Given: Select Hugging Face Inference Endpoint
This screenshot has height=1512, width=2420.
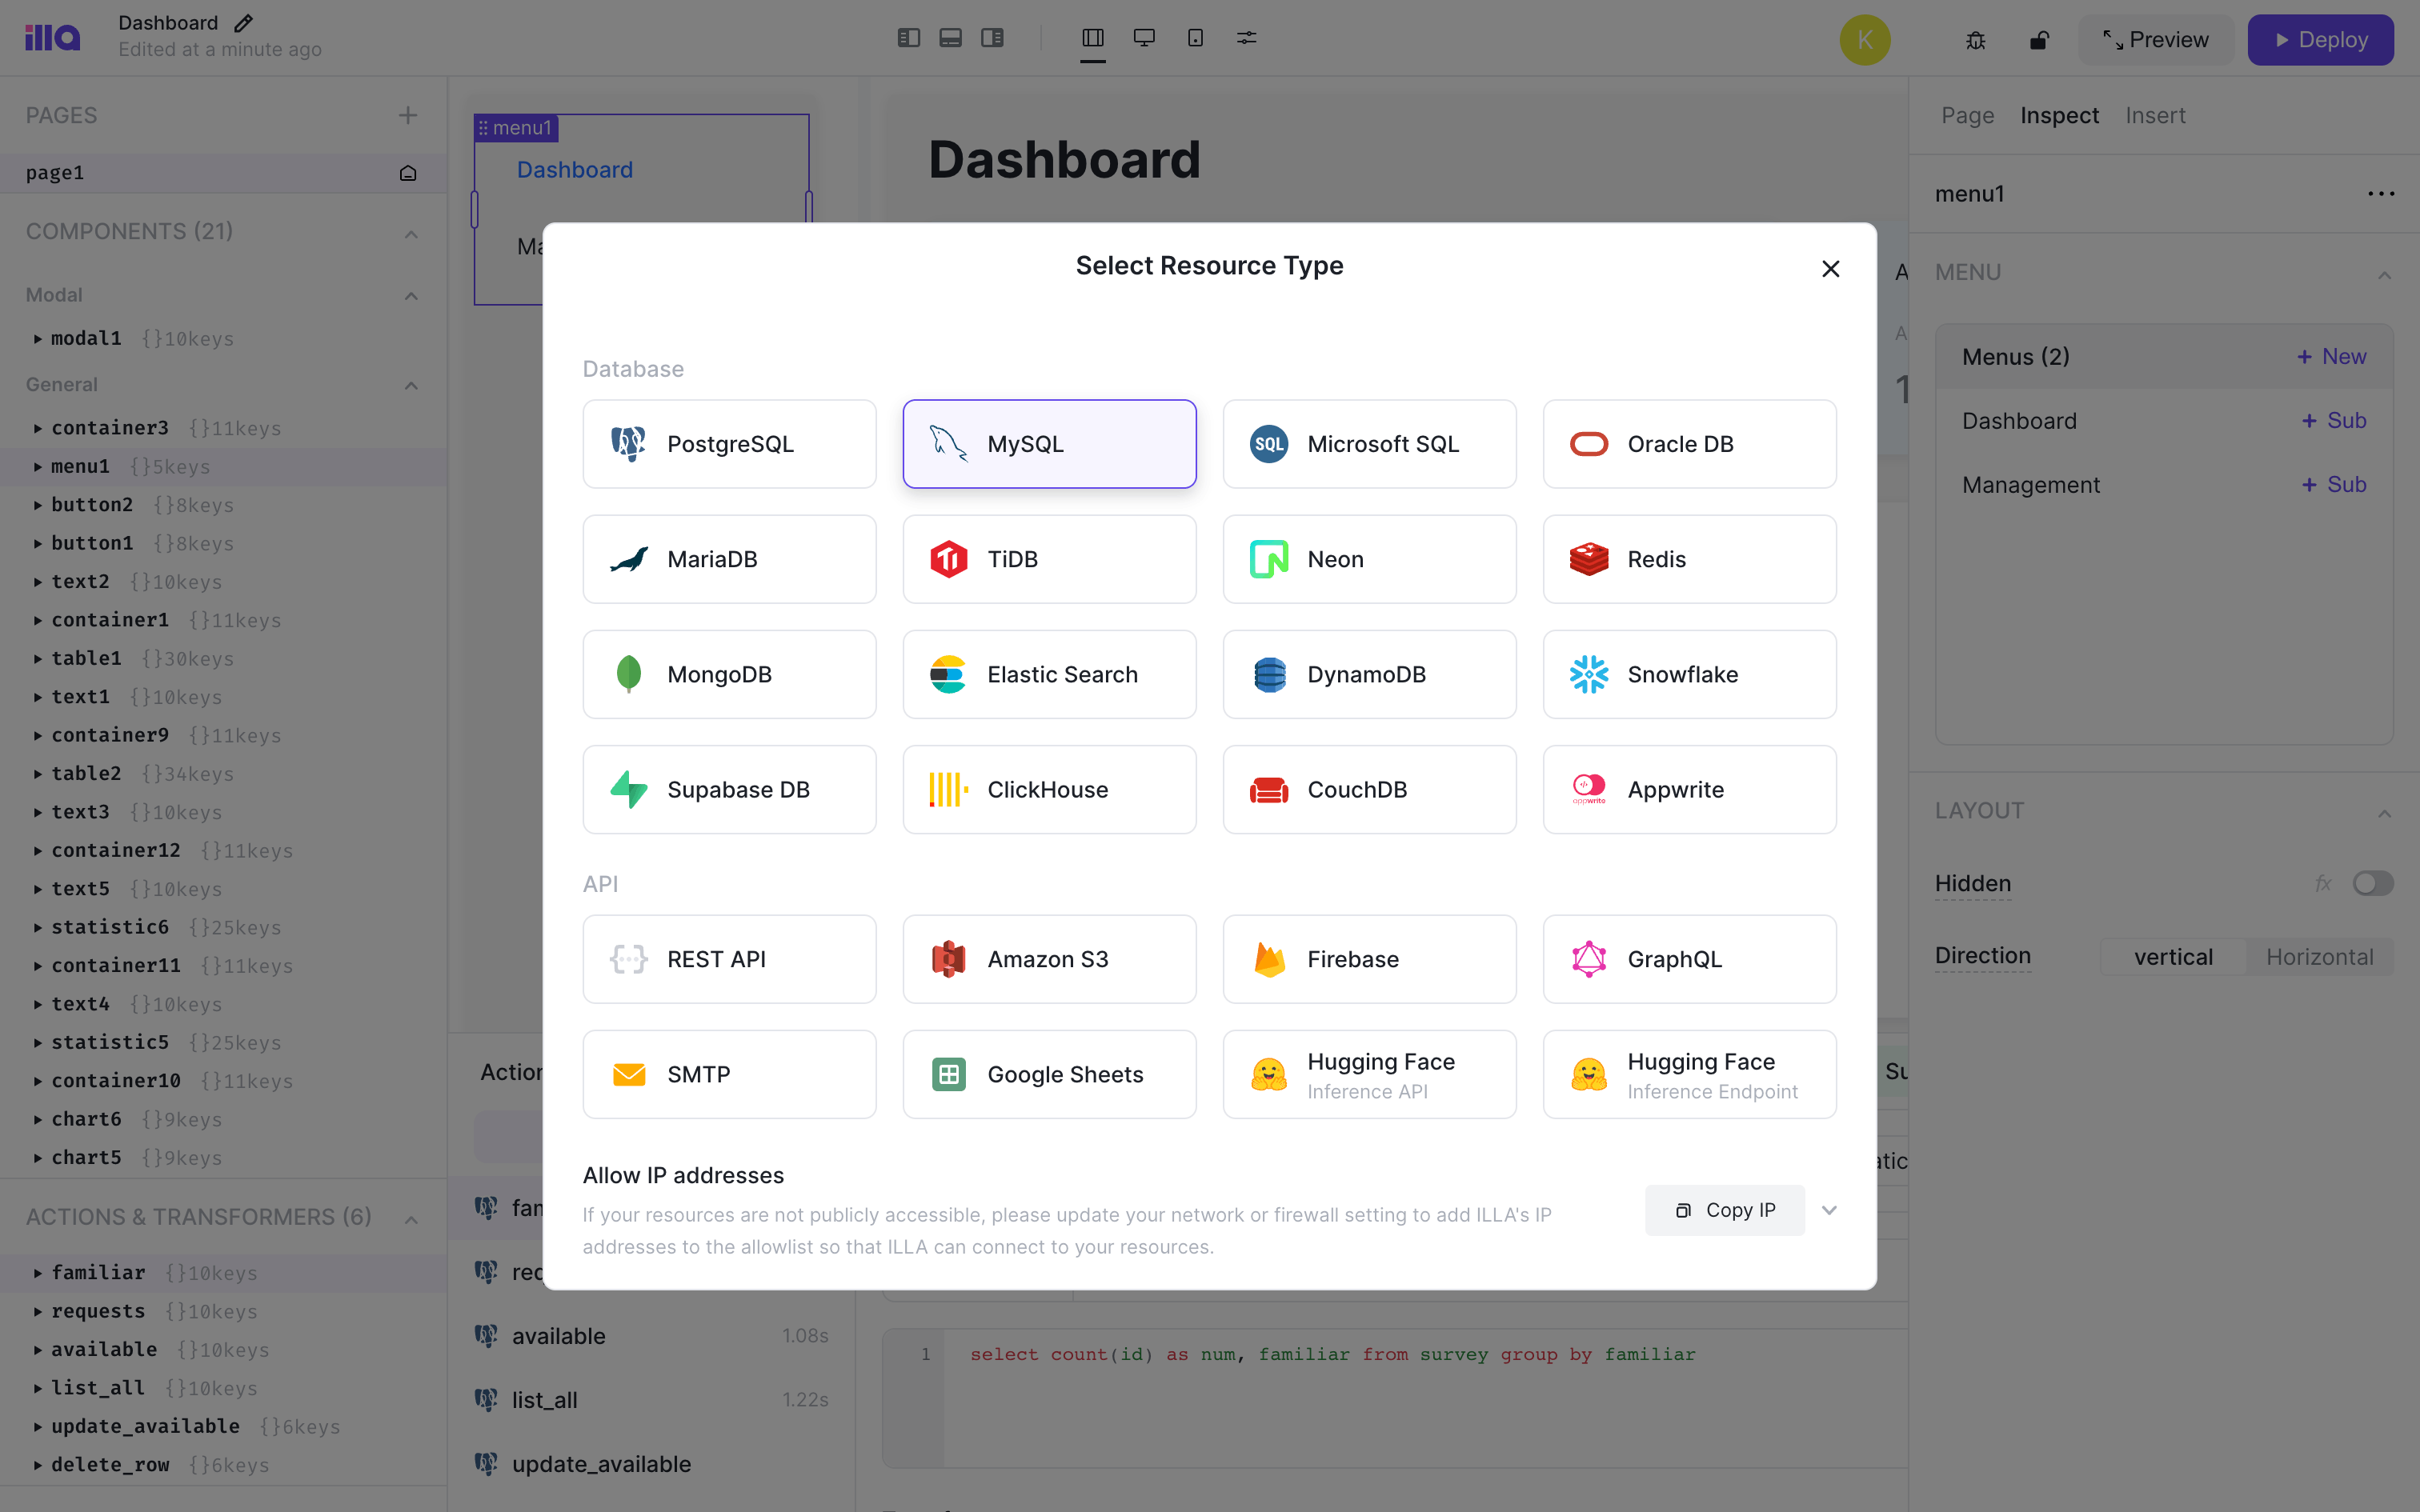Looking at the screenshot, I should click(1689, 1074).
